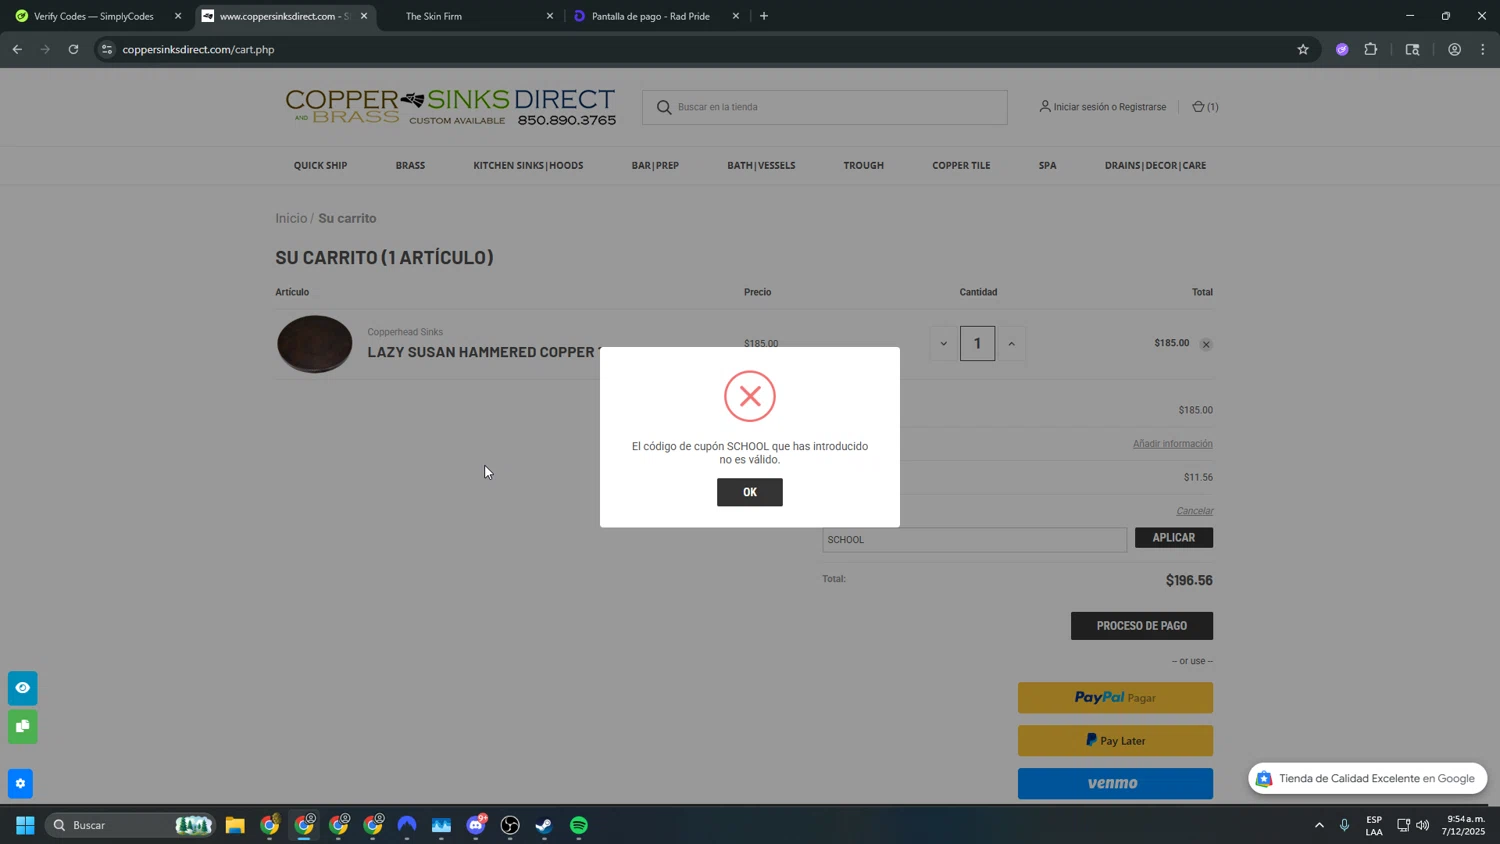Click the search magnifier icon
The width and height of the screenshot is (1500, 844).
tap(664, 107)
